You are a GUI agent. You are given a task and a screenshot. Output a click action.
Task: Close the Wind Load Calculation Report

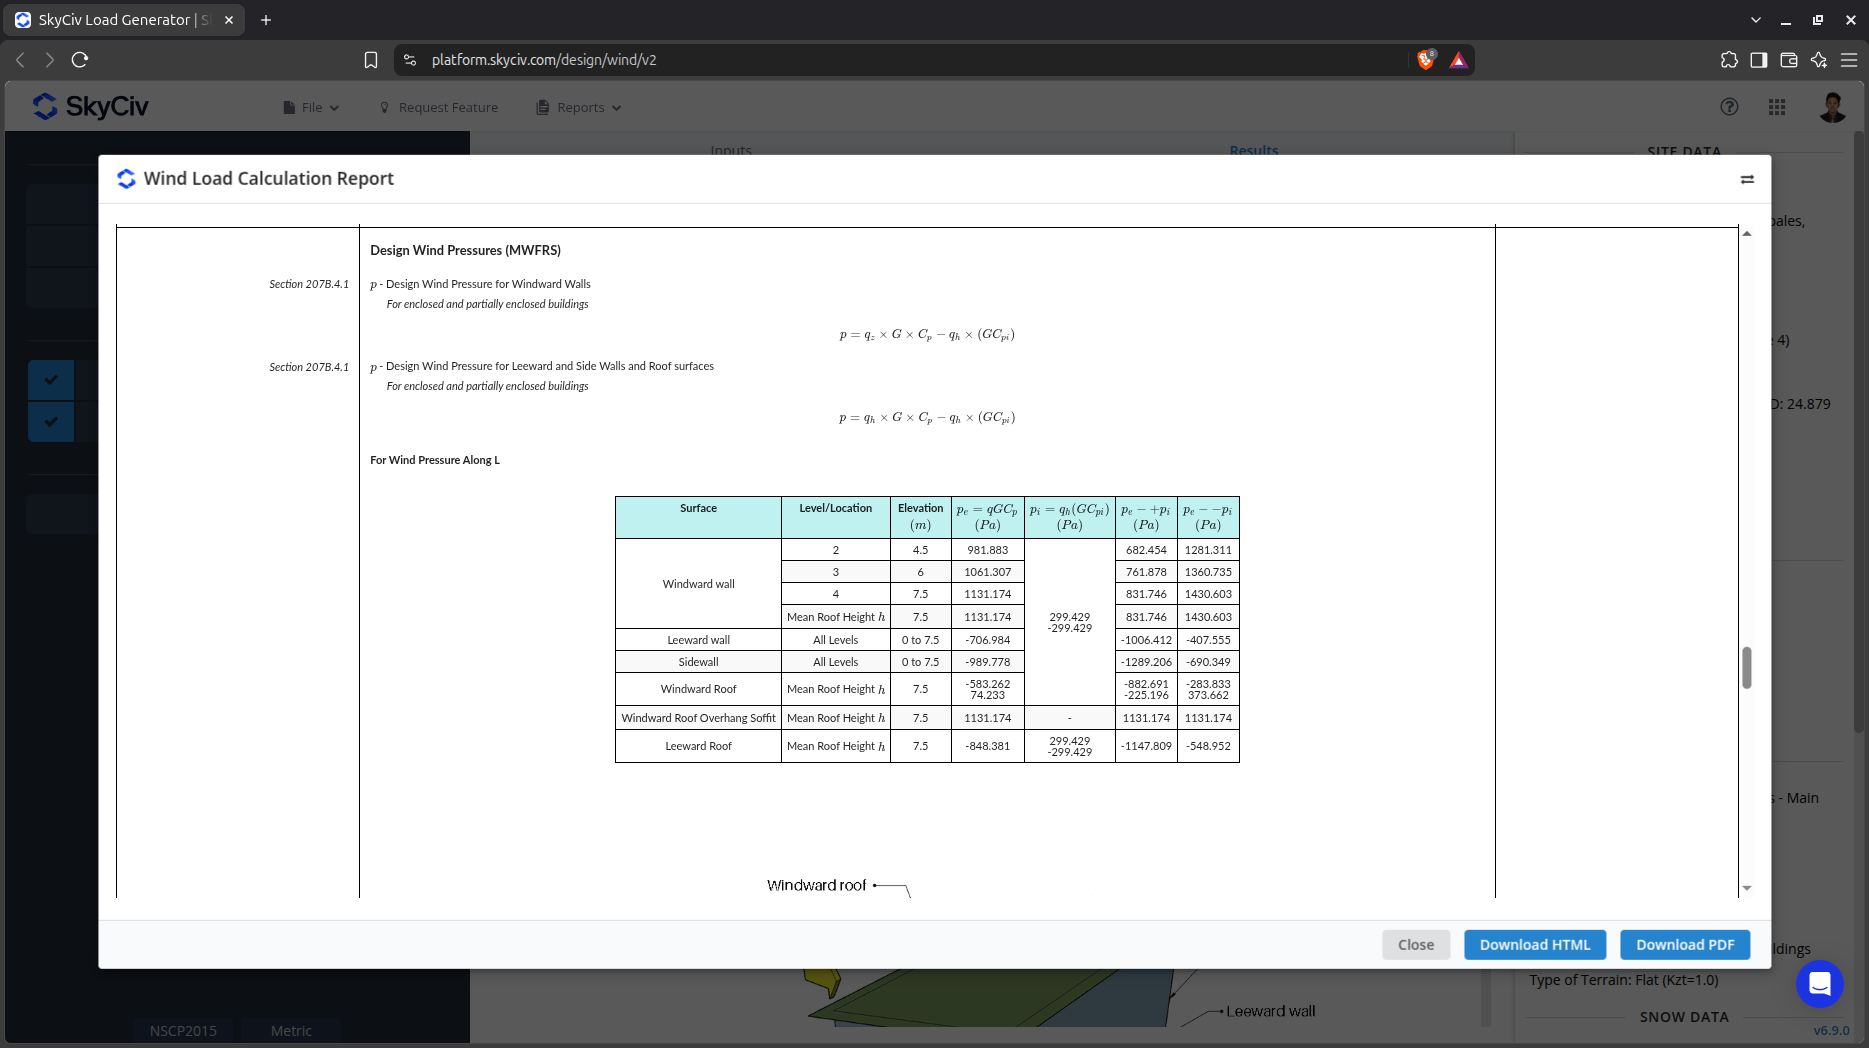coord(1416,945)
